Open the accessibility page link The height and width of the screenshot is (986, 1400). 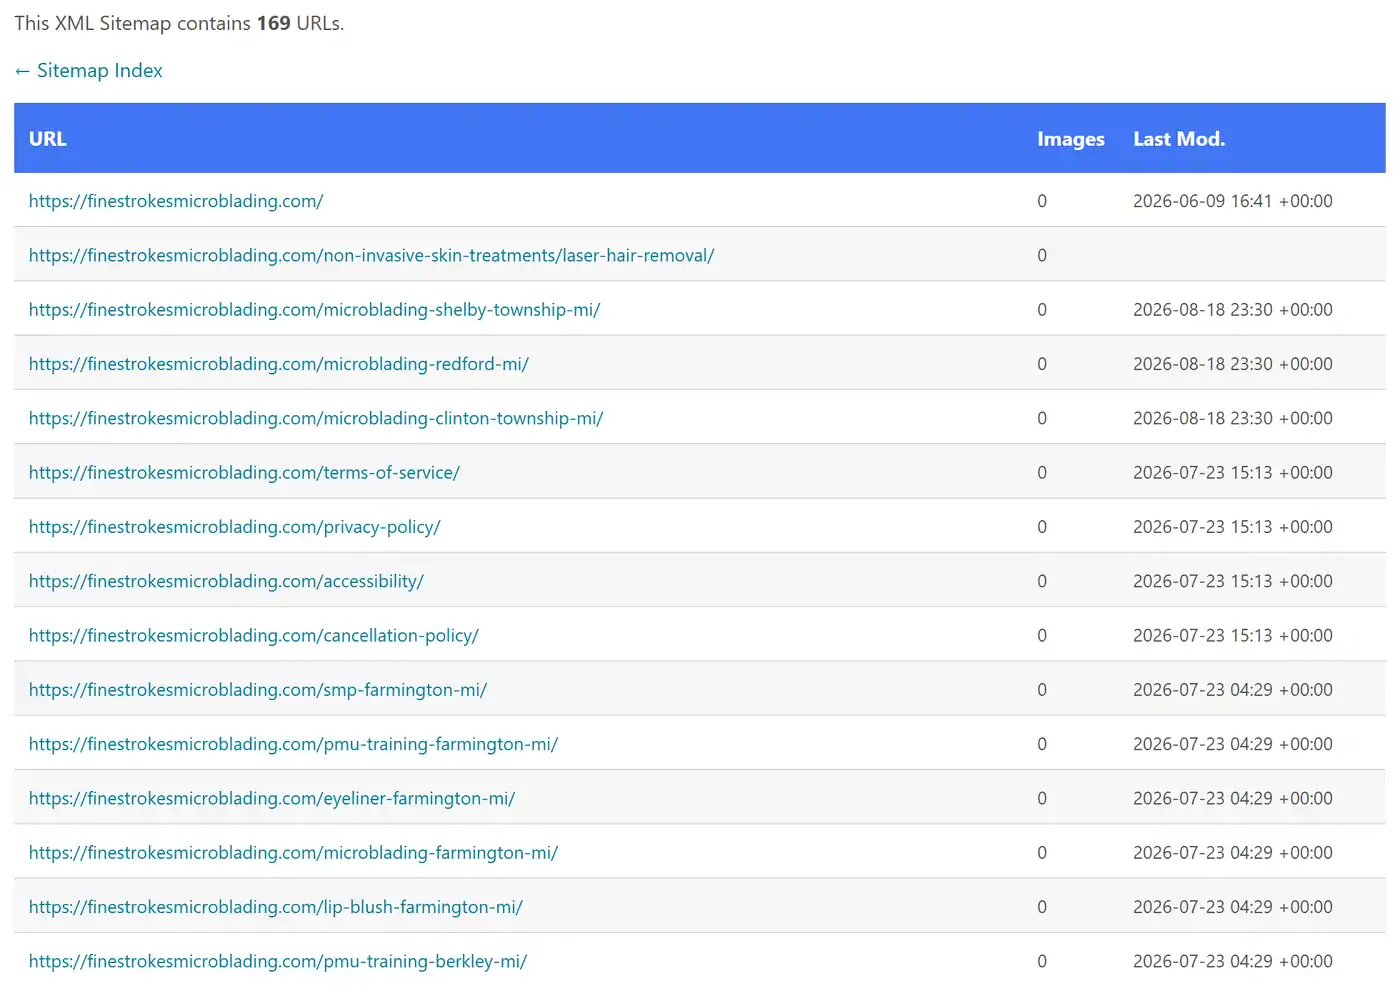pyautogui.click(x=226, y=581)
